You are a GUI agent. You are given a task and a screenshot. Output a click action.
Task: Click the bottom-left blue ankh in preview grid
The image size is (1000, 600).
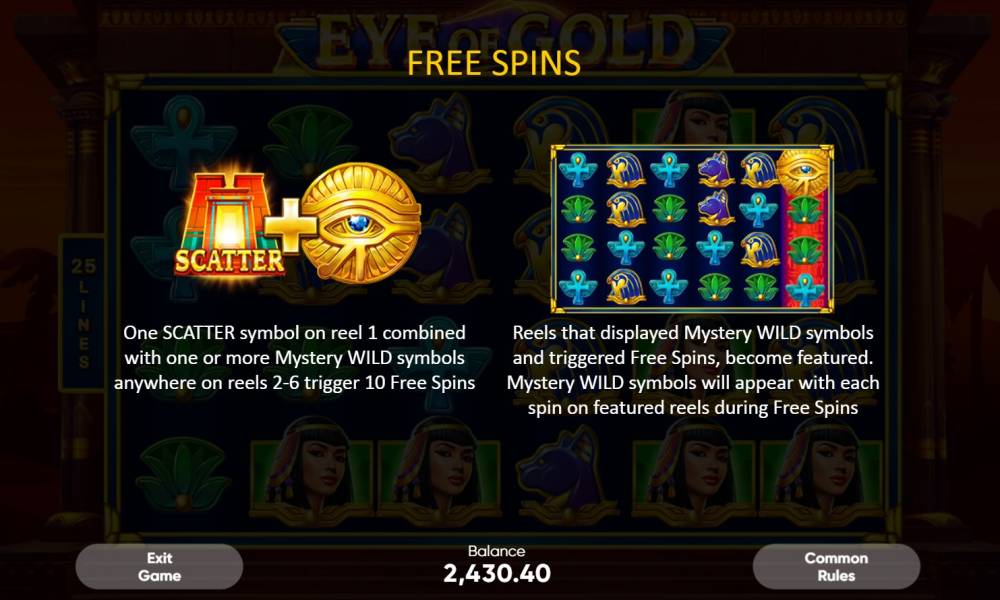click(578, 288)
